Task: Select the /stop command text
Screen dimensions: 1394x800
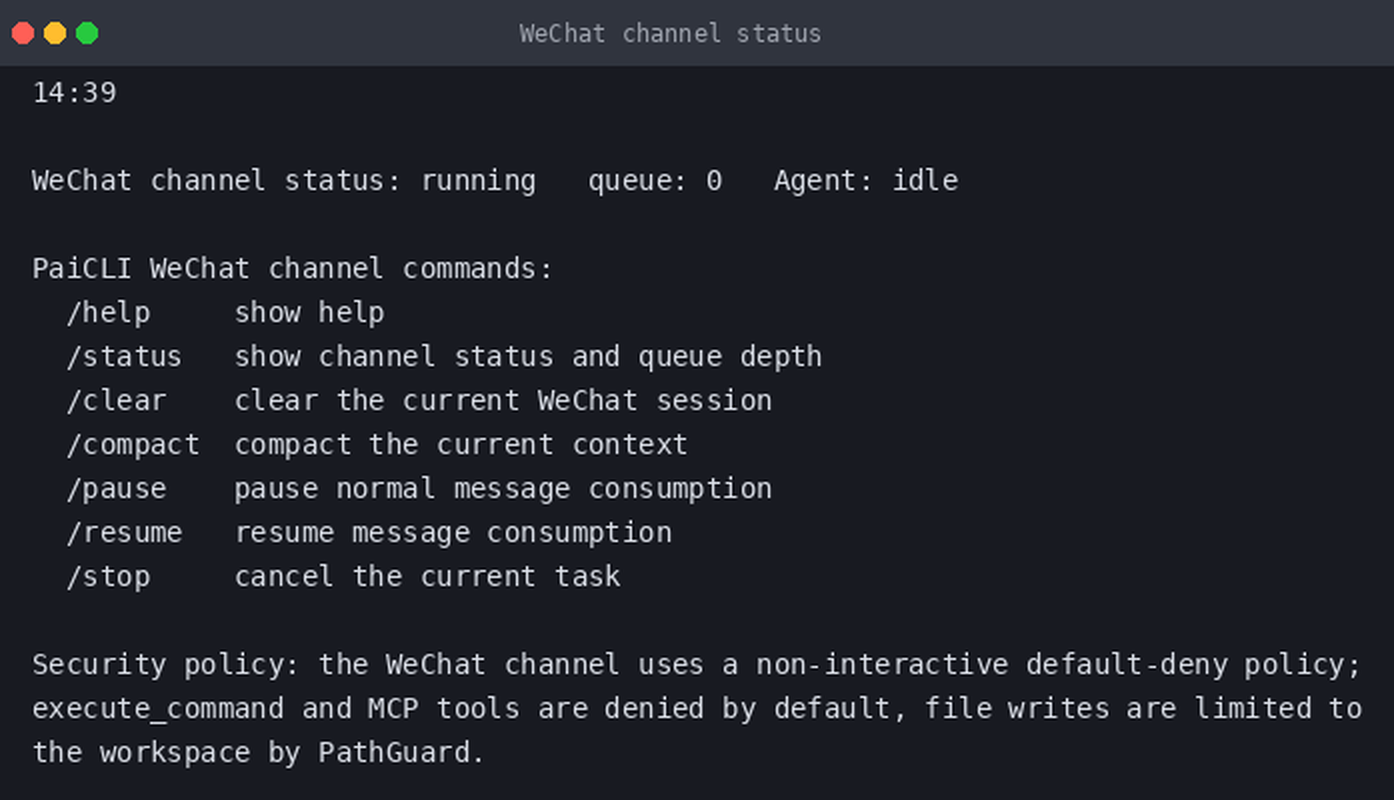Action: [108, 577]
